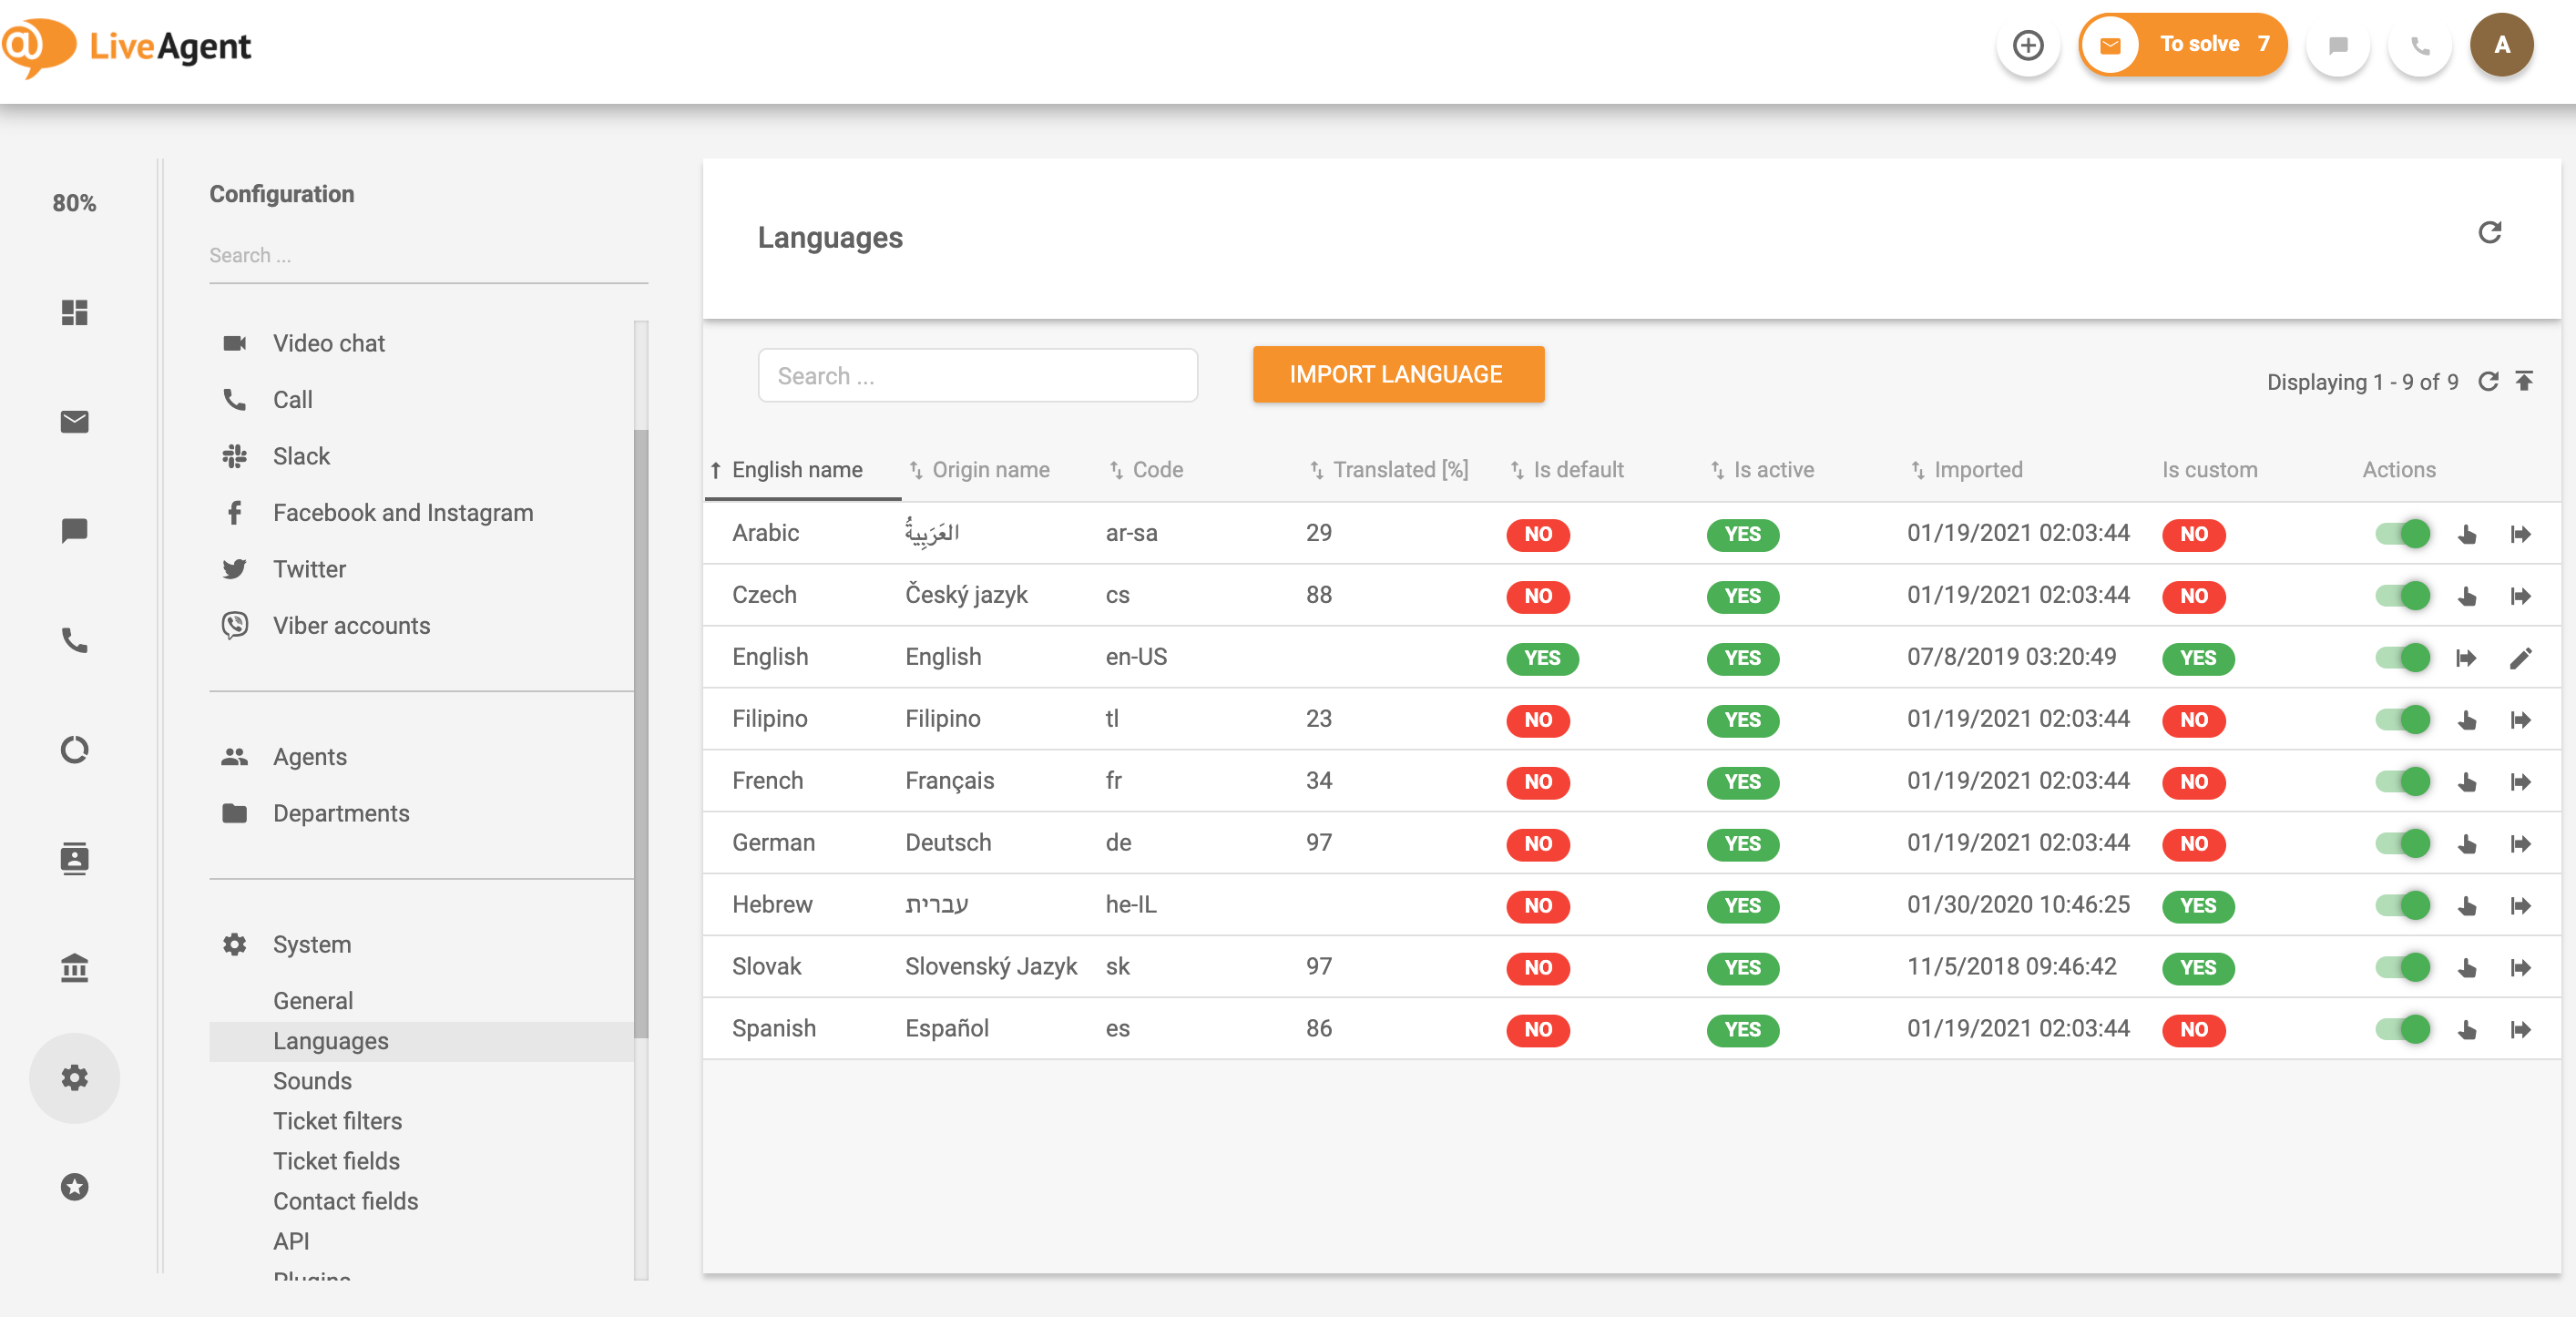Click refresh icon beside Languages title

[x=2489, y=233]
